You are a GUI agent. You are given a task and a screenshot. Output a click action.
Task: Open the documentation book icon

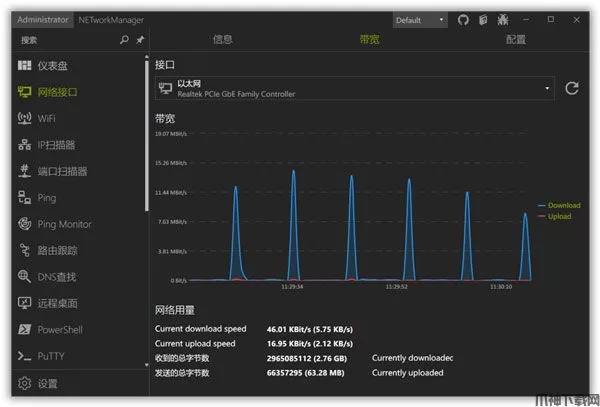pos(483,20)
